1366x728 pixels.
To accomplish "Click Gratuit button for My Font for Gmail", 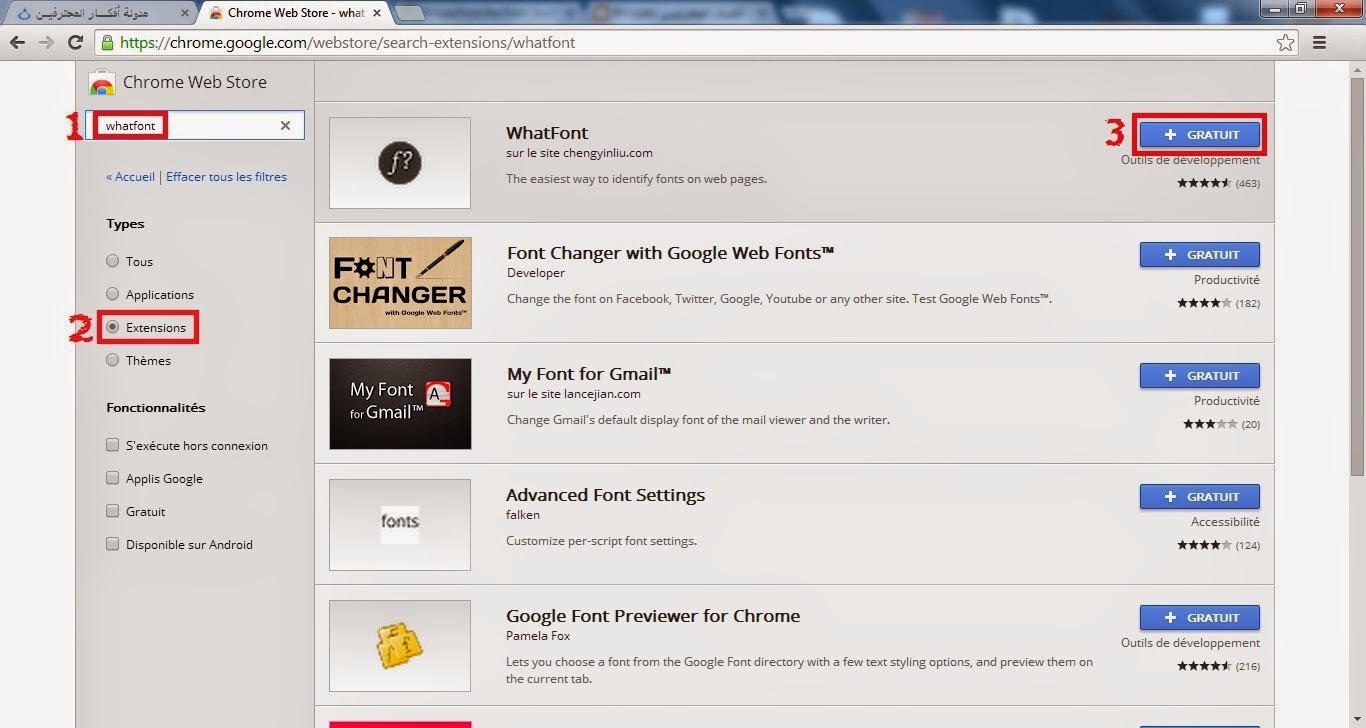I will coord(1200,375).
